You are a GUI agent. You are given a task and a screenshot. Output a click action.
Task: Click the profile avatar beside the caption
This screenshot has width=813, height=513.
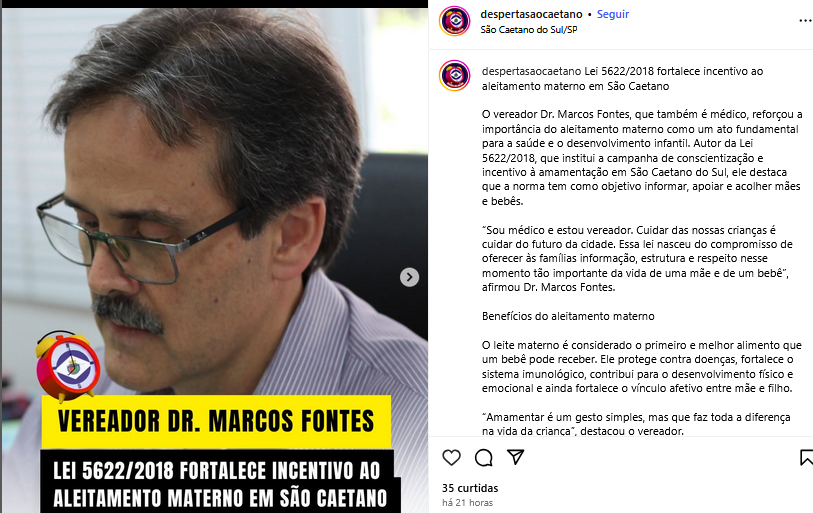pos(455,76)
